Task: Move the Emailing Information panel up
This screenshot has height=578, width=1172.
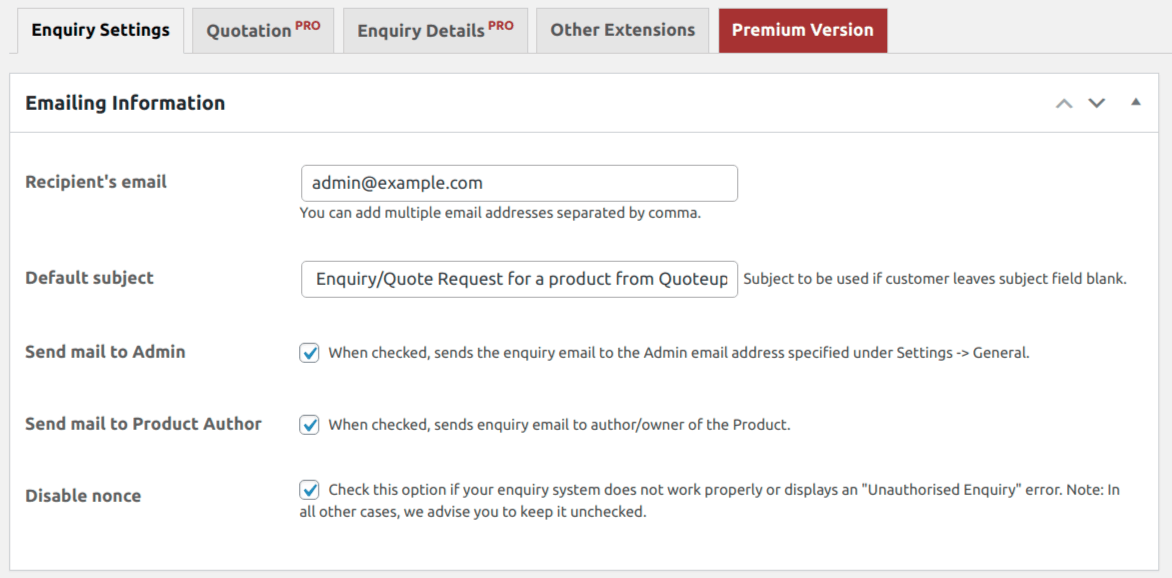Action: (1064, 103)
